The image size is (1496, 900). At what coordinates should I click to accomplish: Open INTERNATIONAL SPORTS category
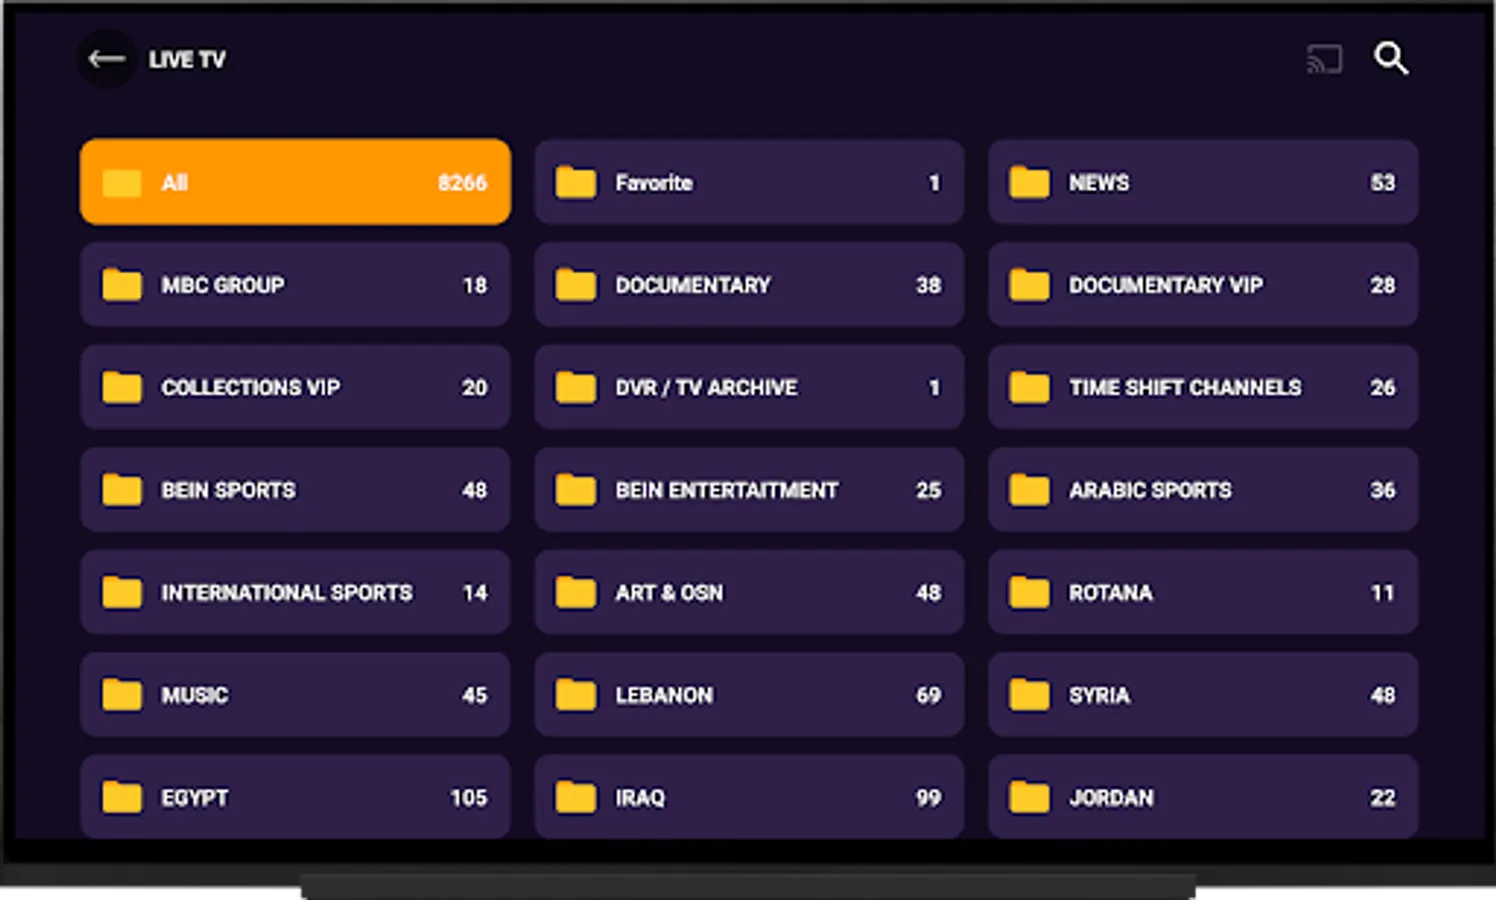click(x=295, y=592)
